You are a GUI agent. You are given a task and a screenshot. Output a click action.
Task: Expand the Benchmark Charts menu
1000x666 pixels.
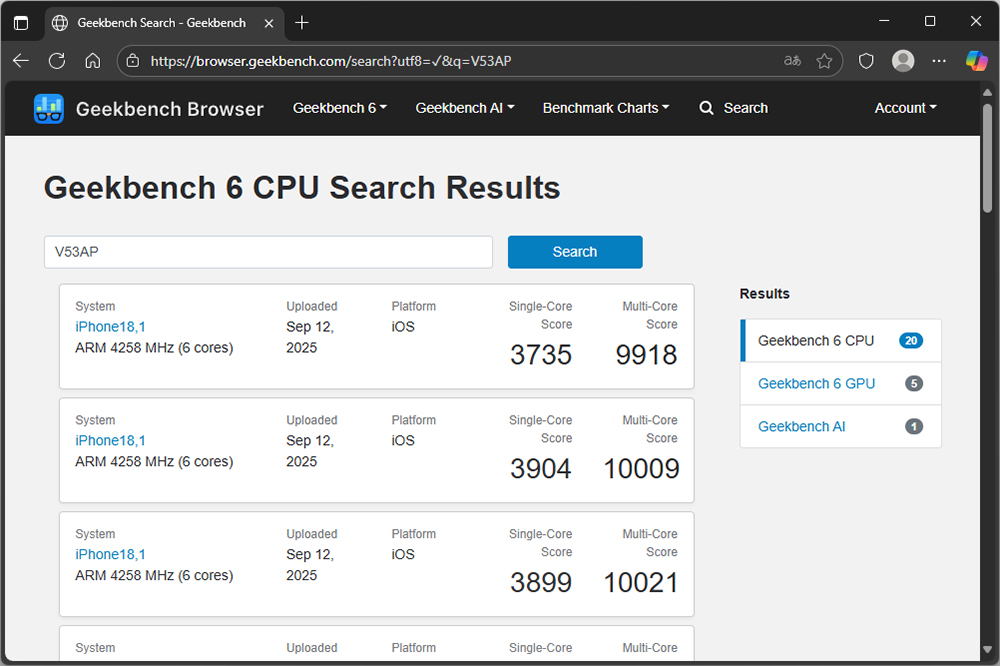point(606,108)
